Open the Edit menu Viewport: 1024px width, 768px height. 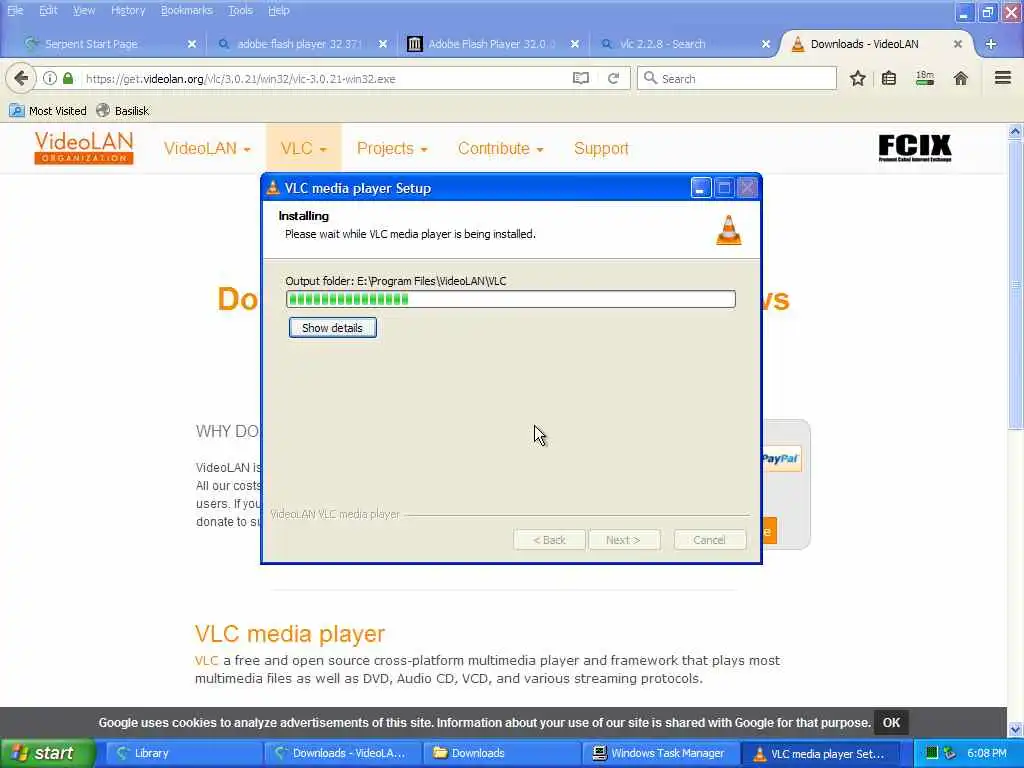pos(48,10)
